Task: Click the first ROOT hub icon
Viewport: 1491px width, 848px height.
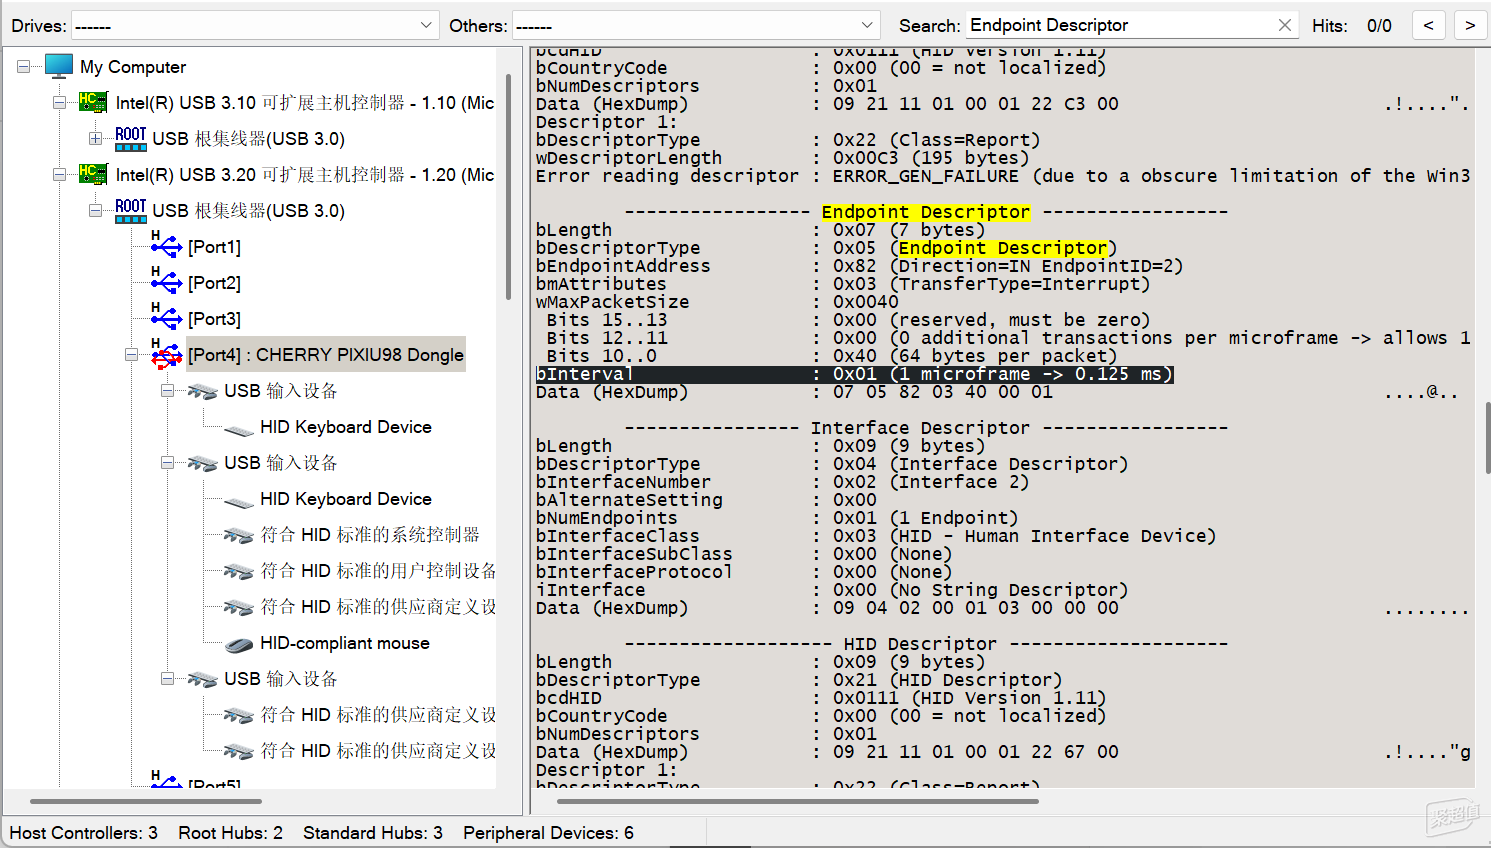Action: (130, 138)
